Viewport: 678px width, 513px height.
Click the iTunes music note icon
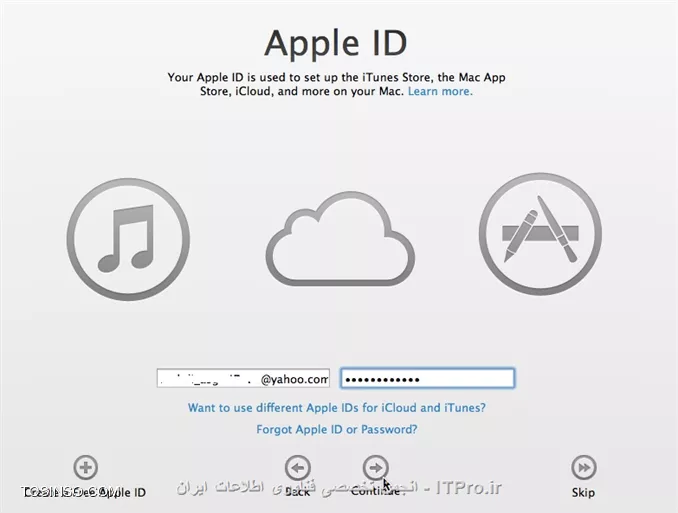(128, 239)
